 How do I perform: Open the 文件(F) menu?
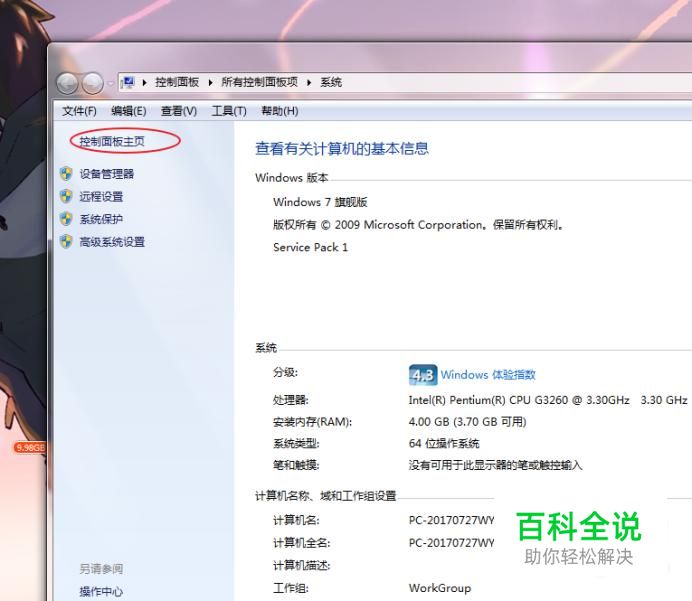pos(79,111)
